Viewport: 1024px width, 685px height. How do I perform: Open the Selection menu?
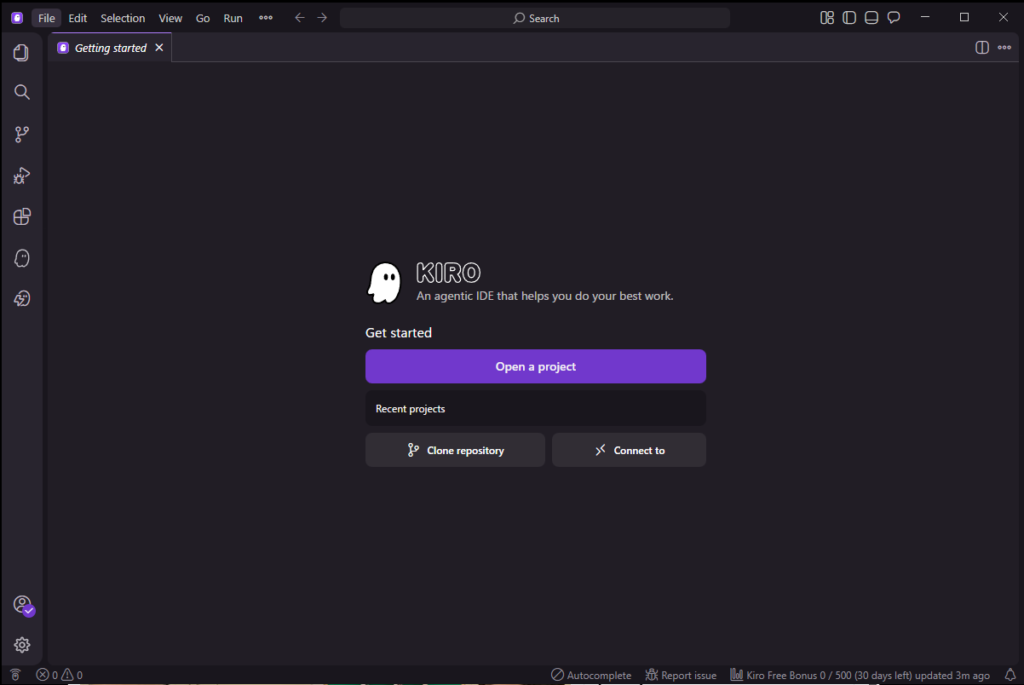122,18
